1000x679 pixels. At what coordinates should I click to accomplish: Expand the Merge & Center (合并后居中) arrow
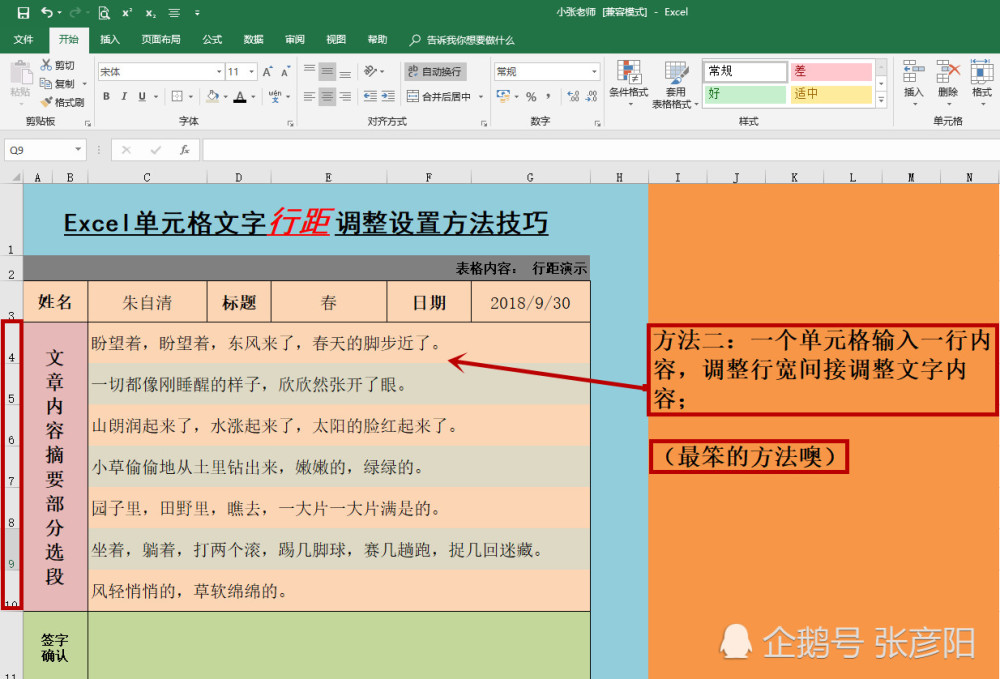coord(481,96)
